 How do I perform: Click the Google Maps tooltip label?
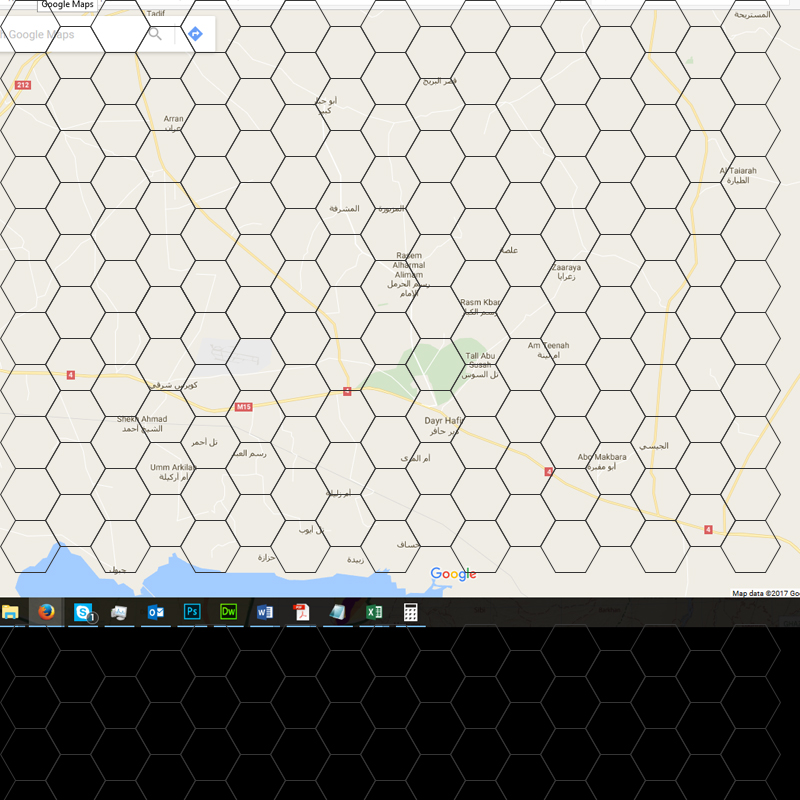tap(67, 5)
